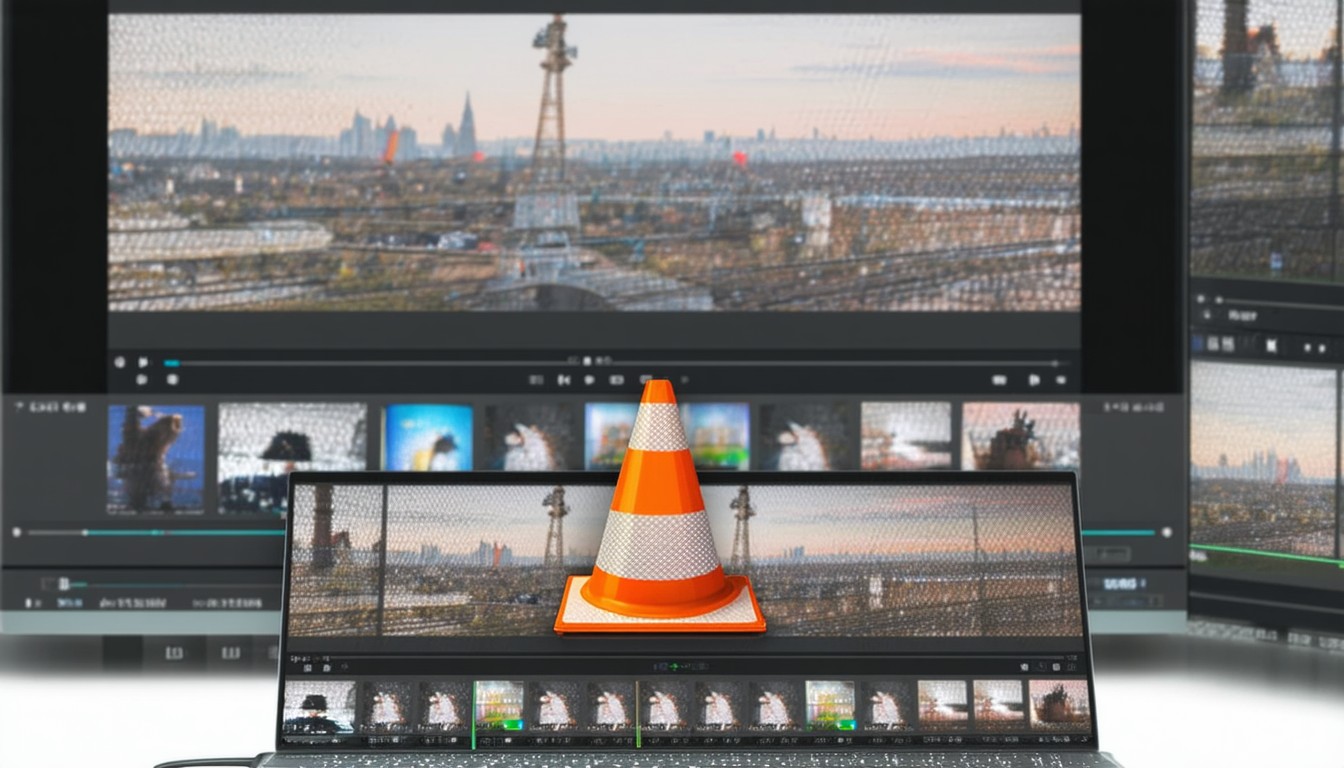This screenshot has height=768, width=1344.
Task: Select the first thumbnail in the main clip strip
Action: [155, 458]
